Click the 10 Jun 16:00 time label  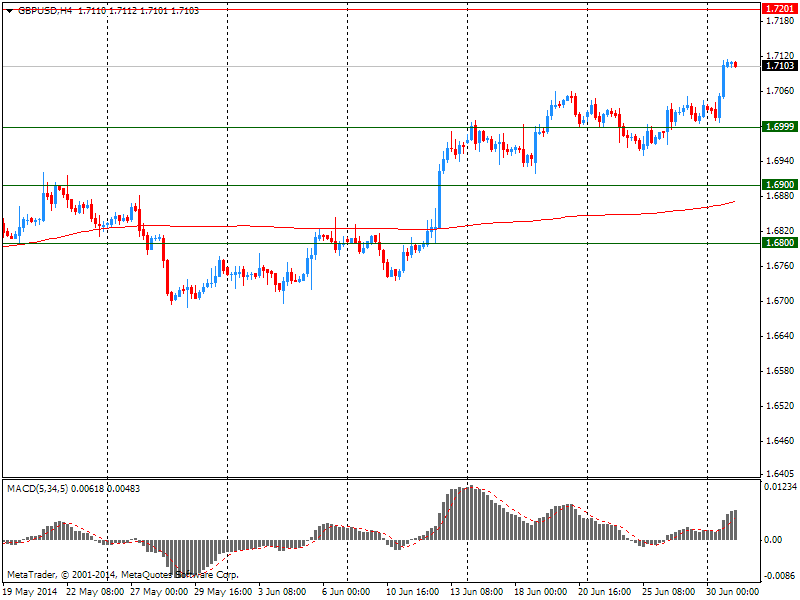[x=412, y=592]
